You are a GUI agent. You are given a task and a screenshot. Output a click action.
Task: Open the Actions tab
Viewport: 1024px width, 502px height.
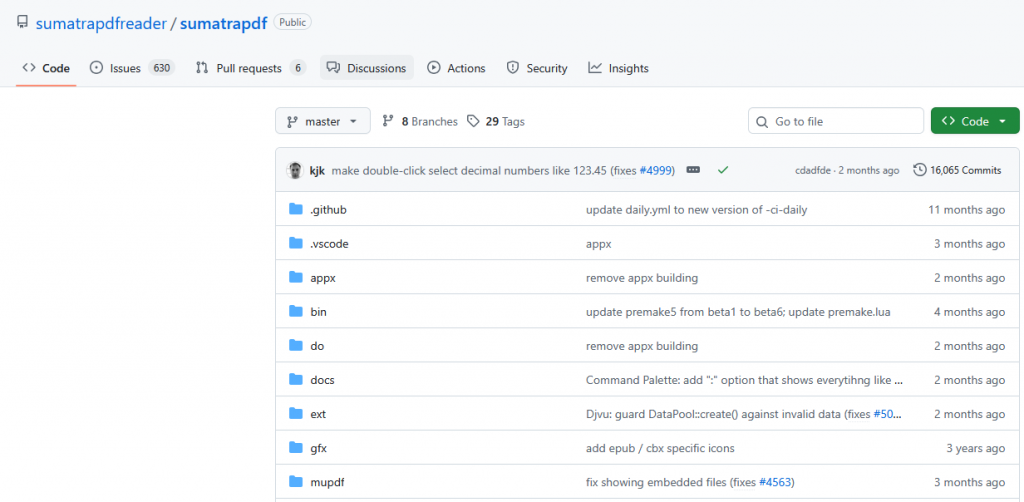click(456, 68)
